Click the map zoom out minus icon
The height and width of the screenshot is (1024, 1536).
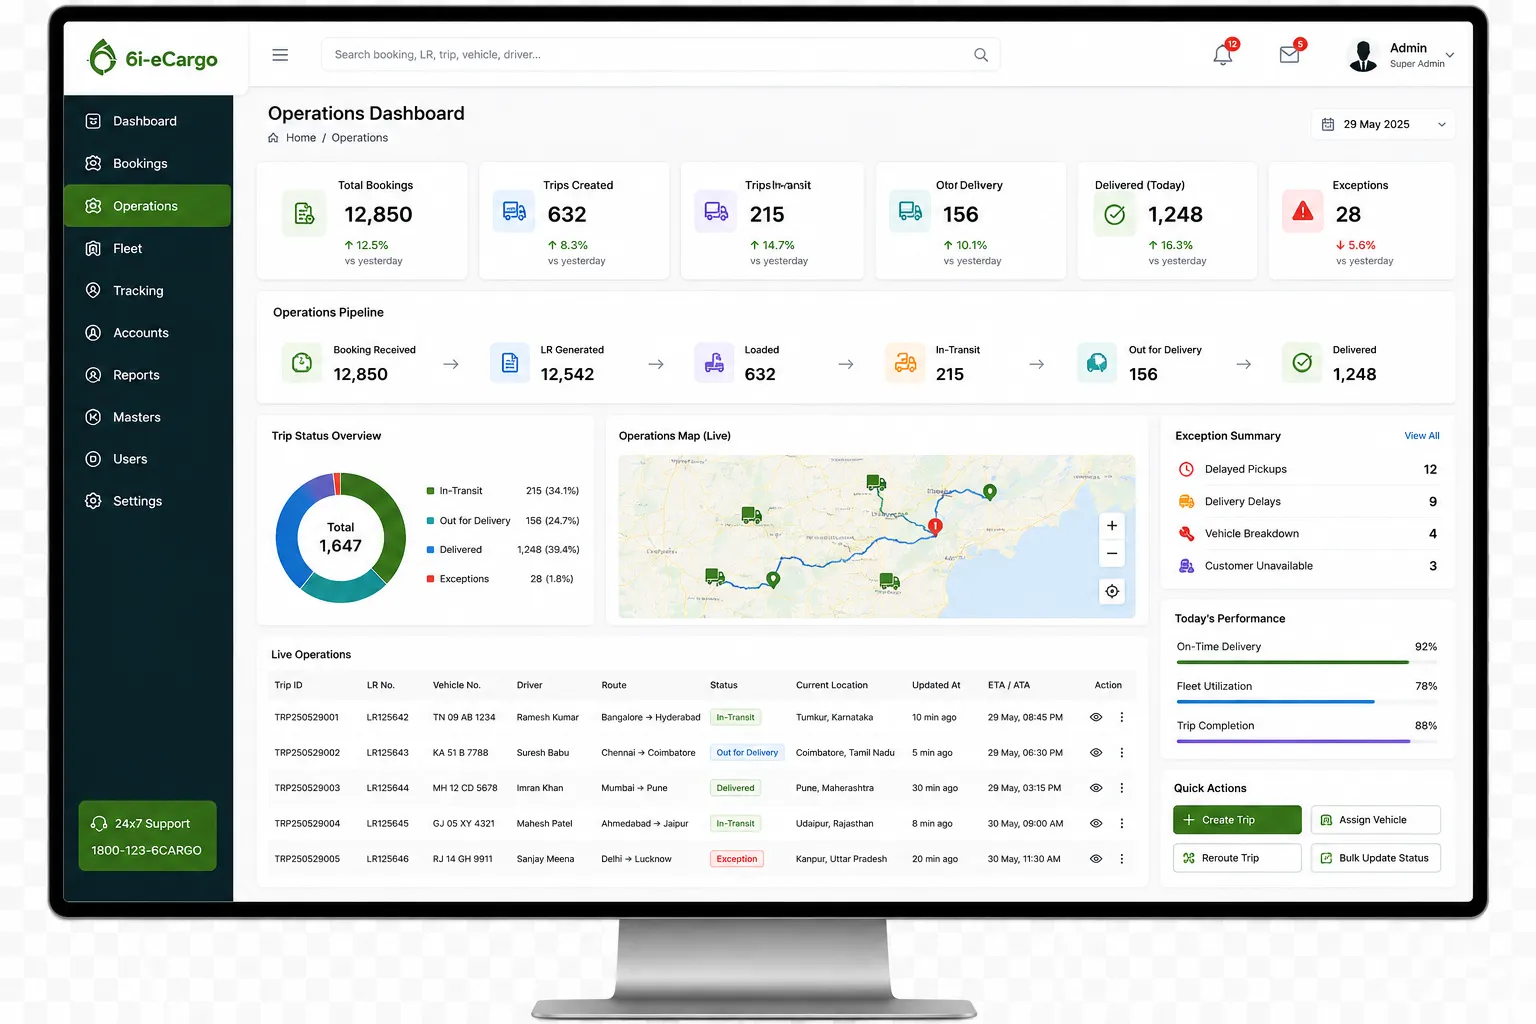point(1112,554)
